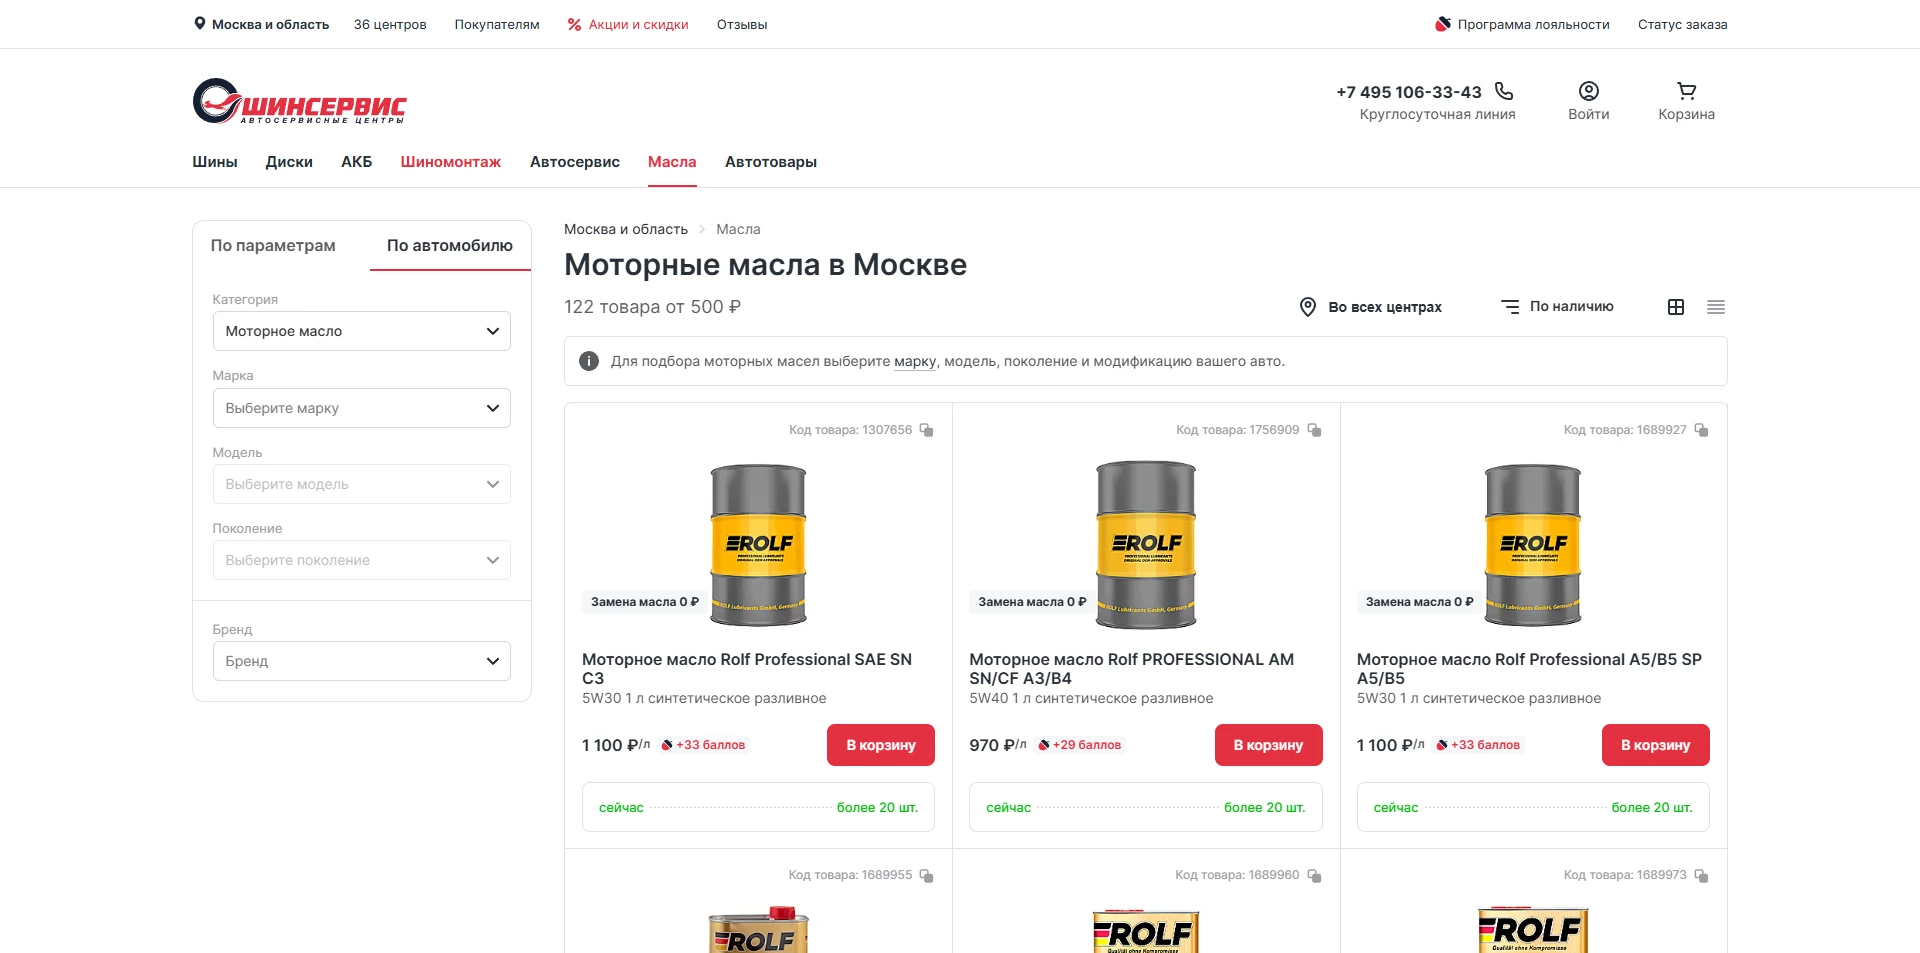Screen dimensions: 1920x953
Task: Copy product code 1689927 icon
Action: 1701,430
